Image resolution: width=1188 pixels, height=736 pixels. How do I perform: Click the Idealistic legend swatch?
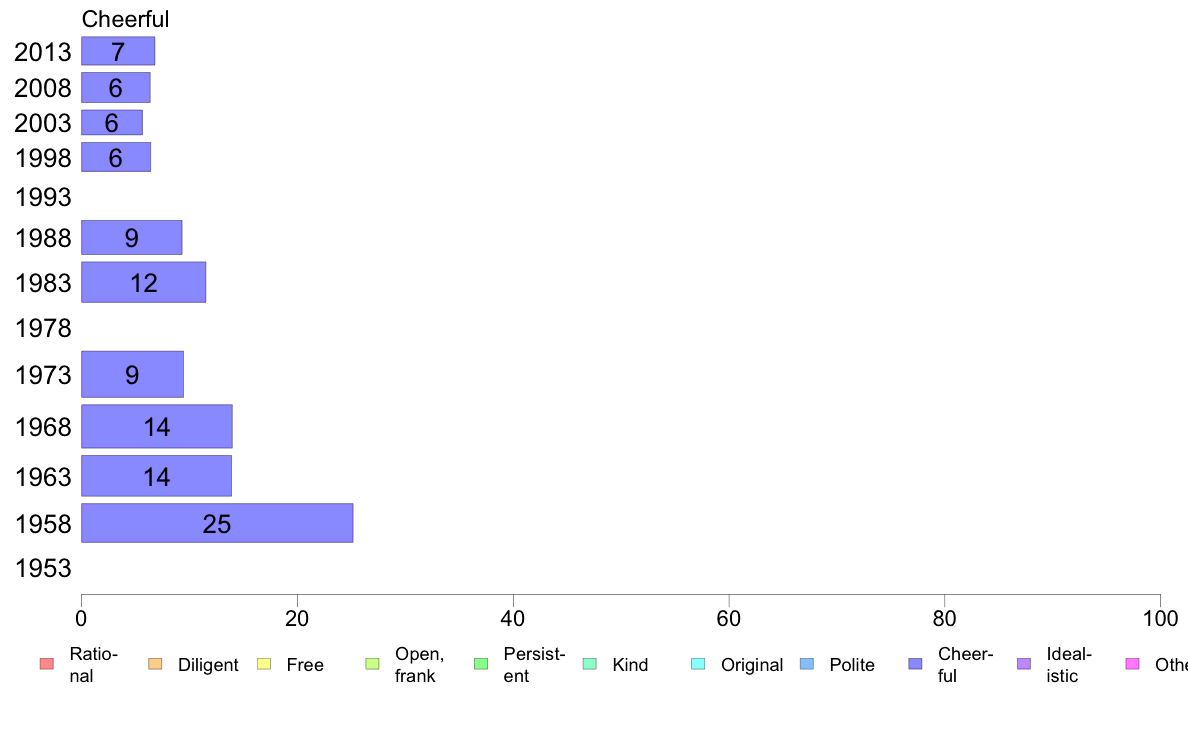(x=1024, y=664)
